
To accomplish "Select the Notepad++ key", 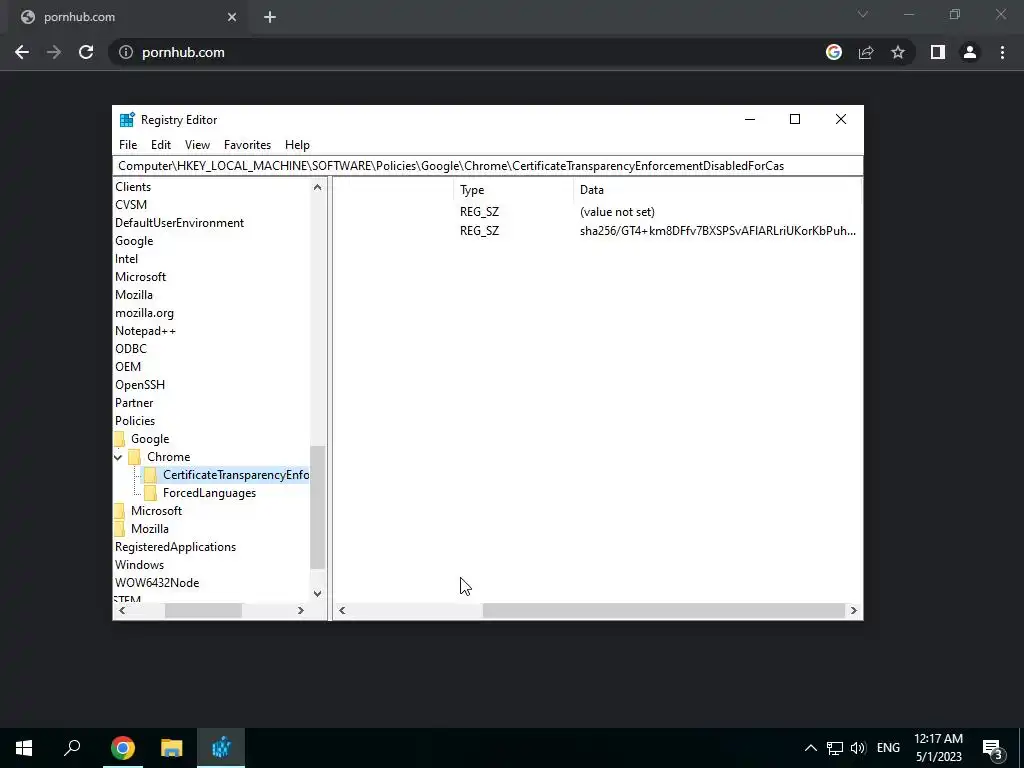I will (146, 331).
